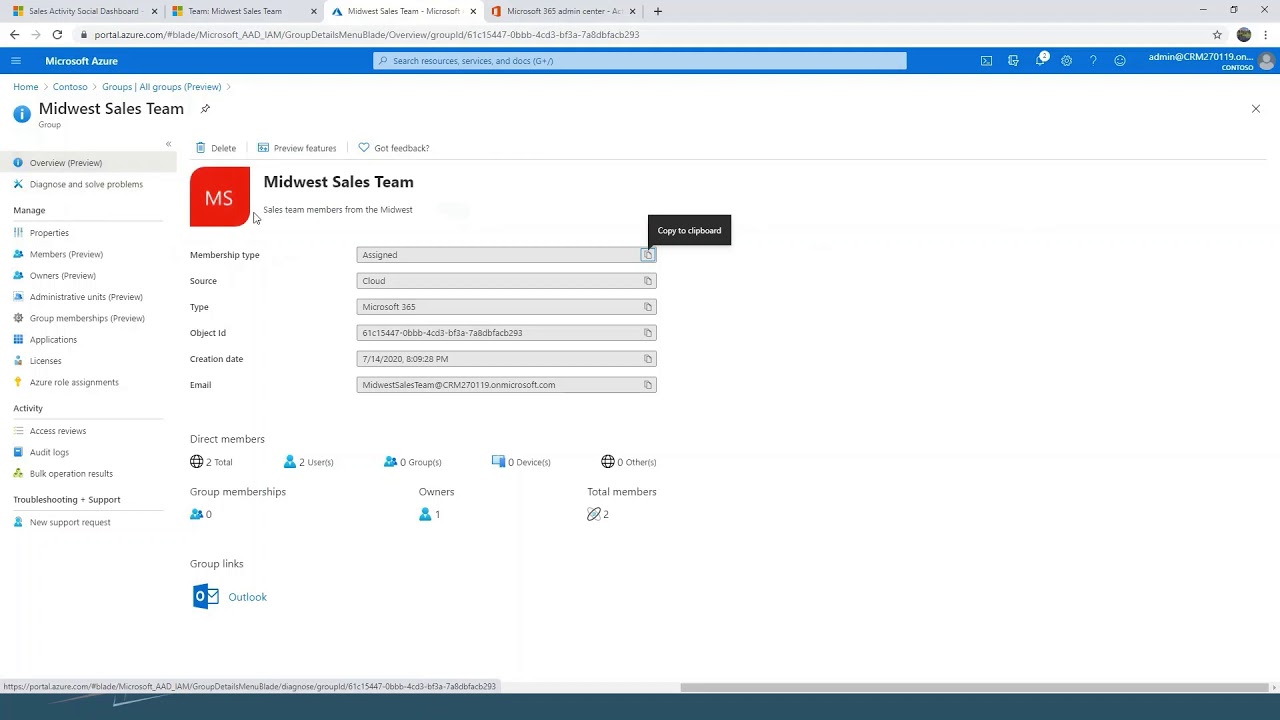Copy the Object Id to clipboard

coord(648,333)
